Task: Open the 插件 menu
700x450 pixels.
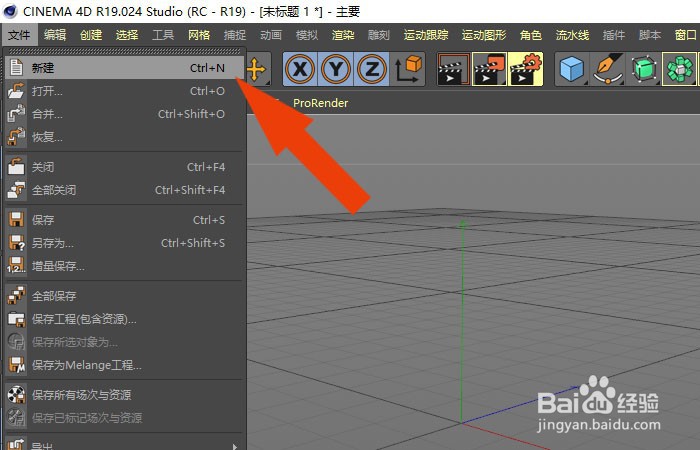Action: tap(614, 35)
